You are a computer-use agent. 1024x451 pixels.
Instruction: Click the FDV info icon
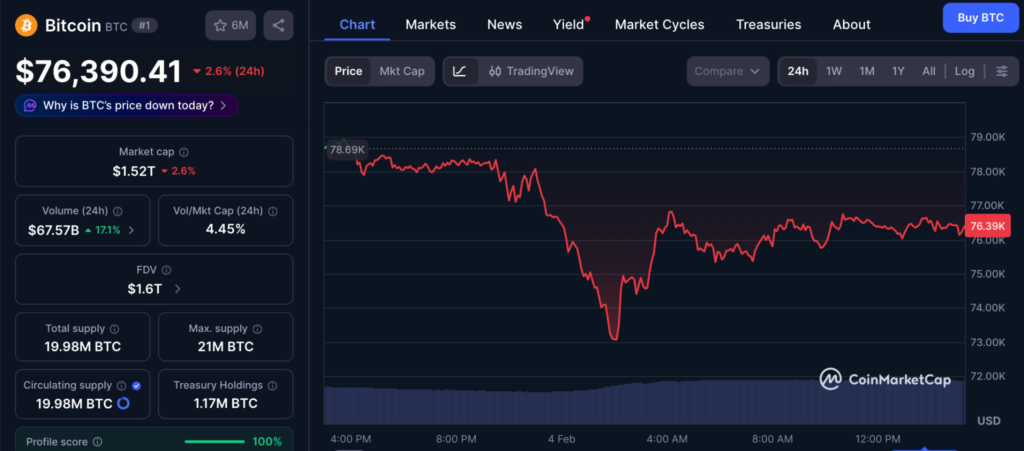(167, 270)
